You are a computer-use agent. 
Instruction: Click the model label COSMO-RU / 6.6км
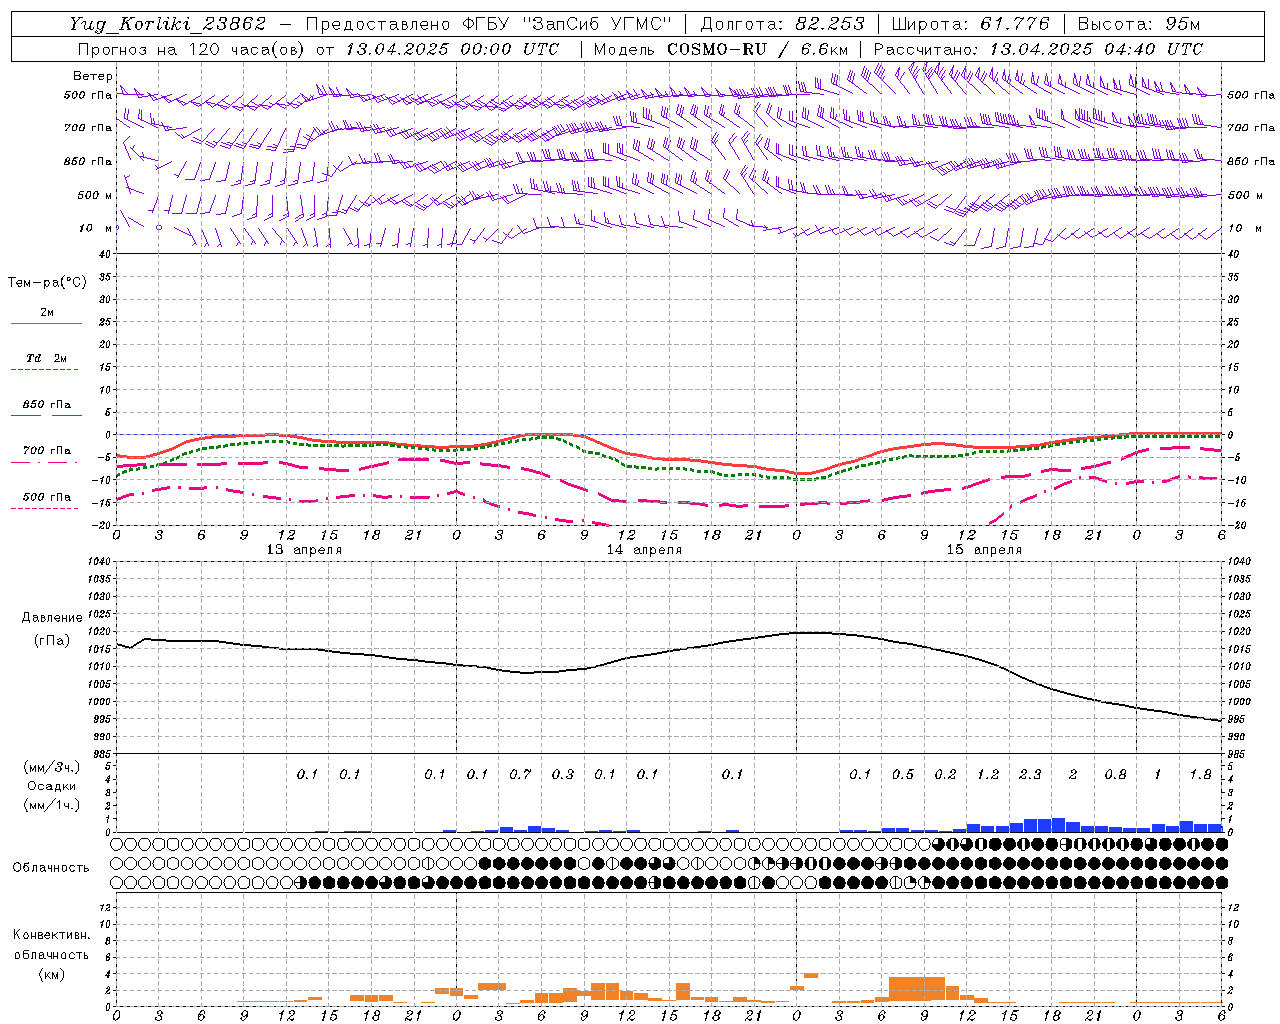[x=758, y=49]
